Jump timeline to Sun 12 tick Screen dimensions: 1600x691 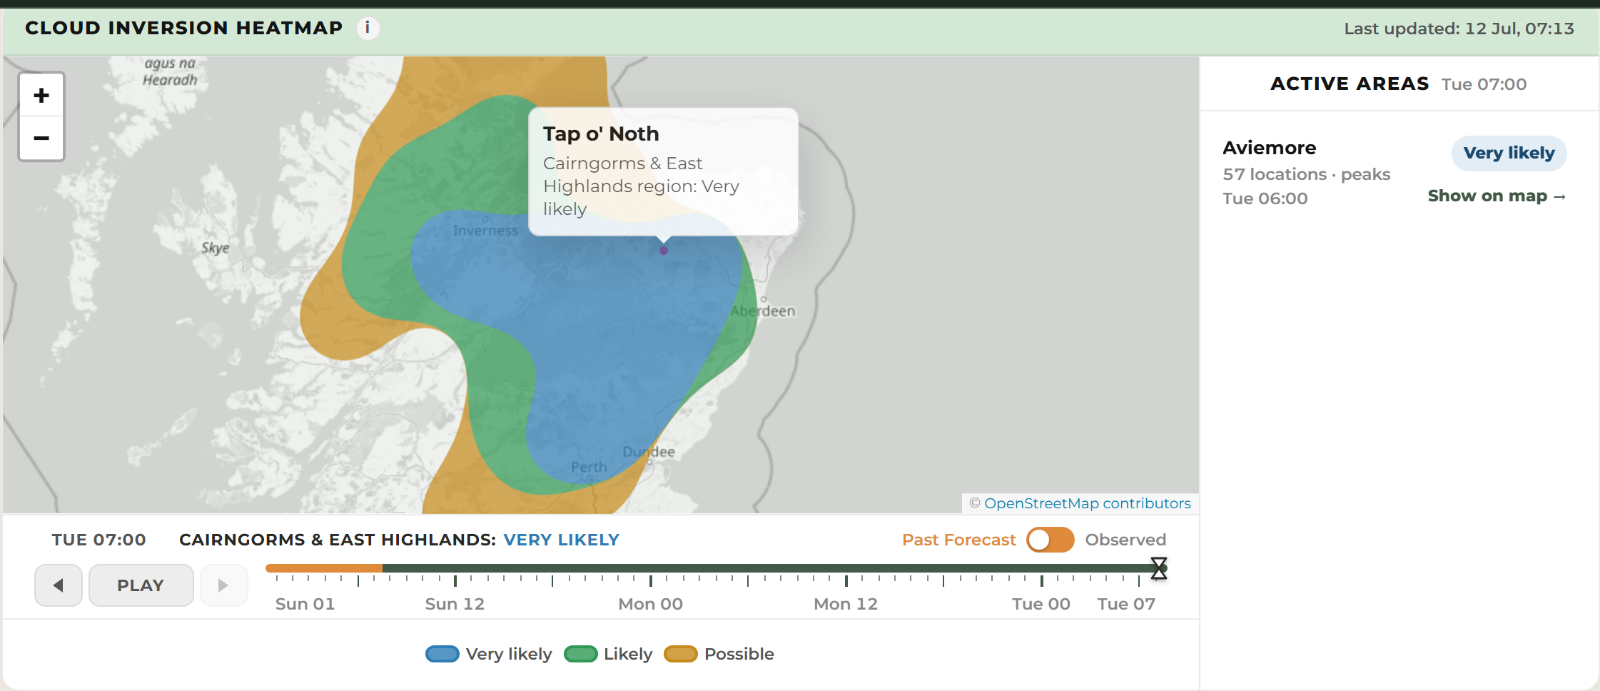455,580
